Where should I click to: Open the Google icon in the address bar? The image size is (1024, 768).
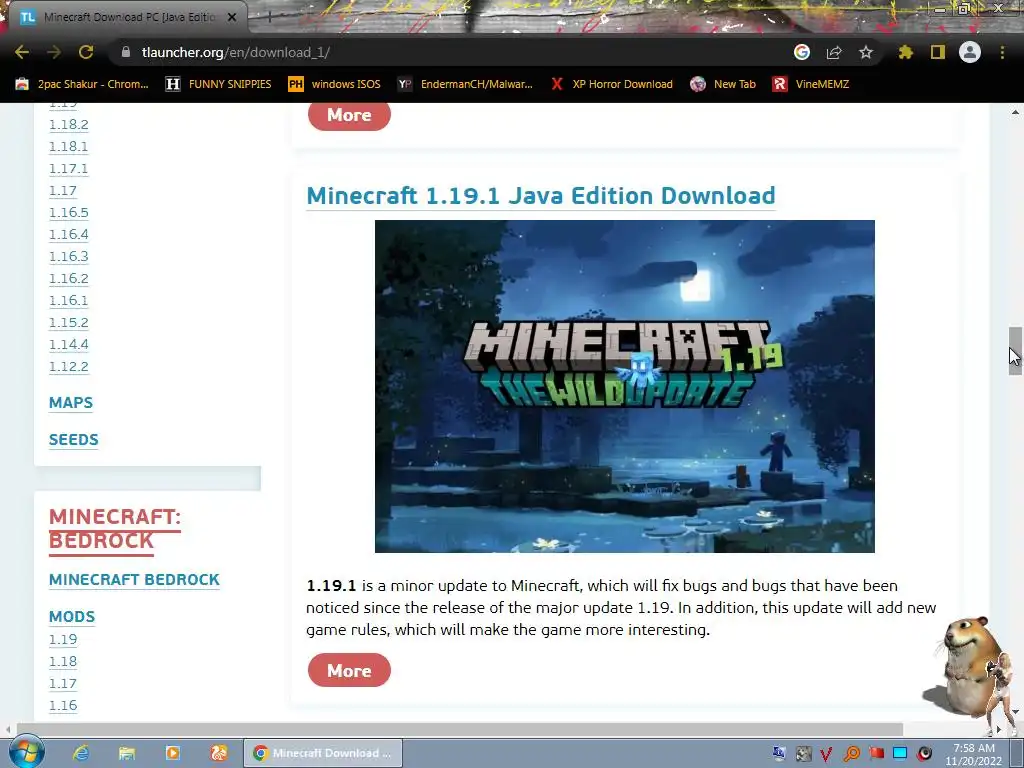[802, 52]
